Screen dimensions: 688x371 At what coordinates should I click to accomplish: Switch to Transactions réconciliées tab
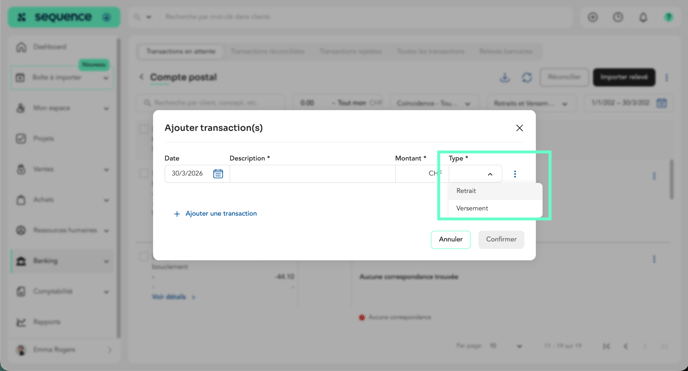coord(268,51)
